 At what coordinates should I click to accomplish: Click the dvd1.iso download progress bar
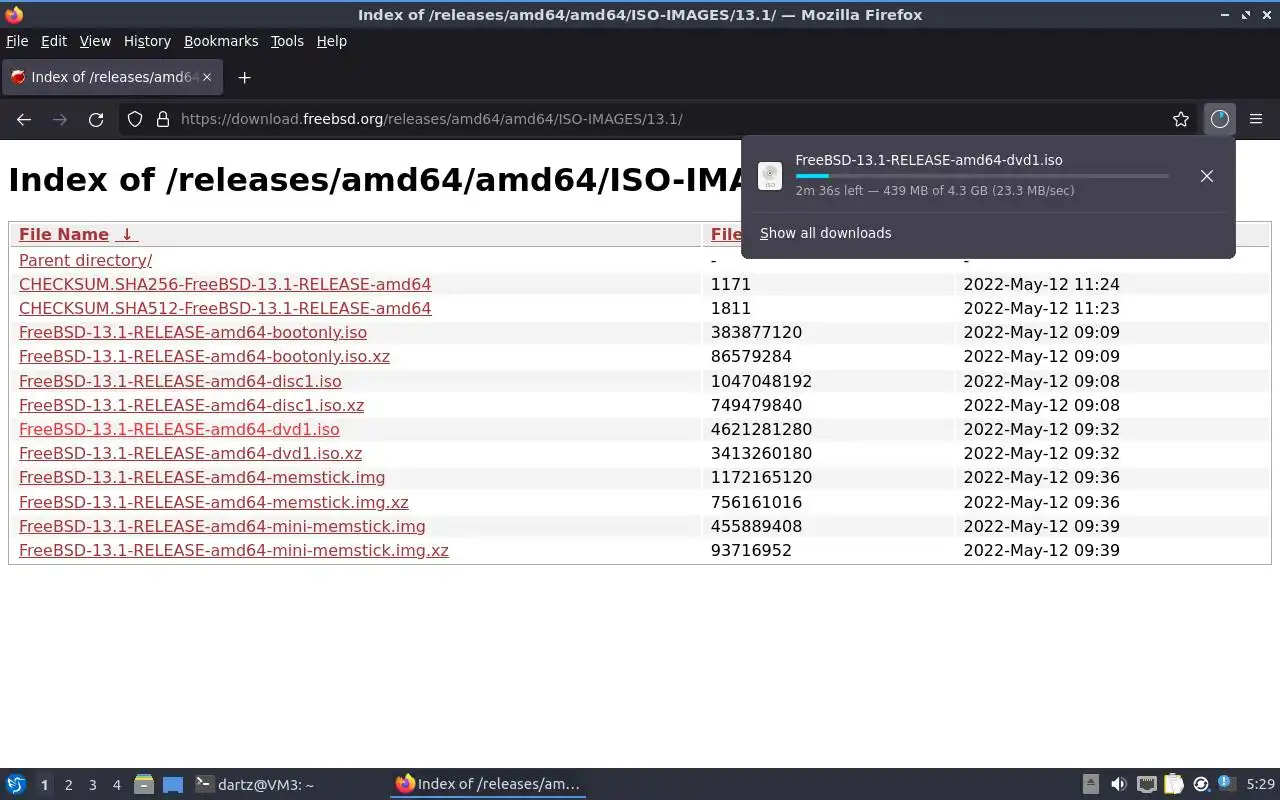(981, 176)
